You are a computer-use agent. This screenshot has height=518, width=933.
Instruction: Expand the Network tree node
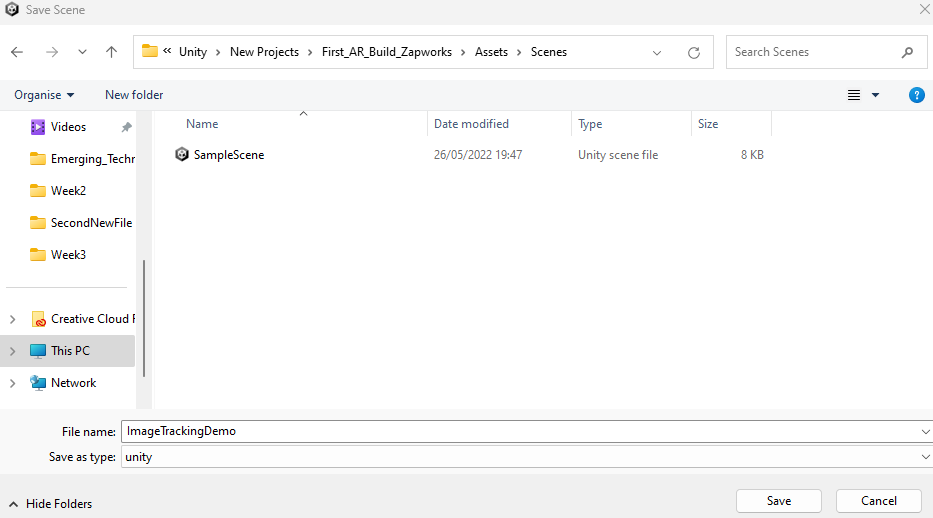point(12,383)
